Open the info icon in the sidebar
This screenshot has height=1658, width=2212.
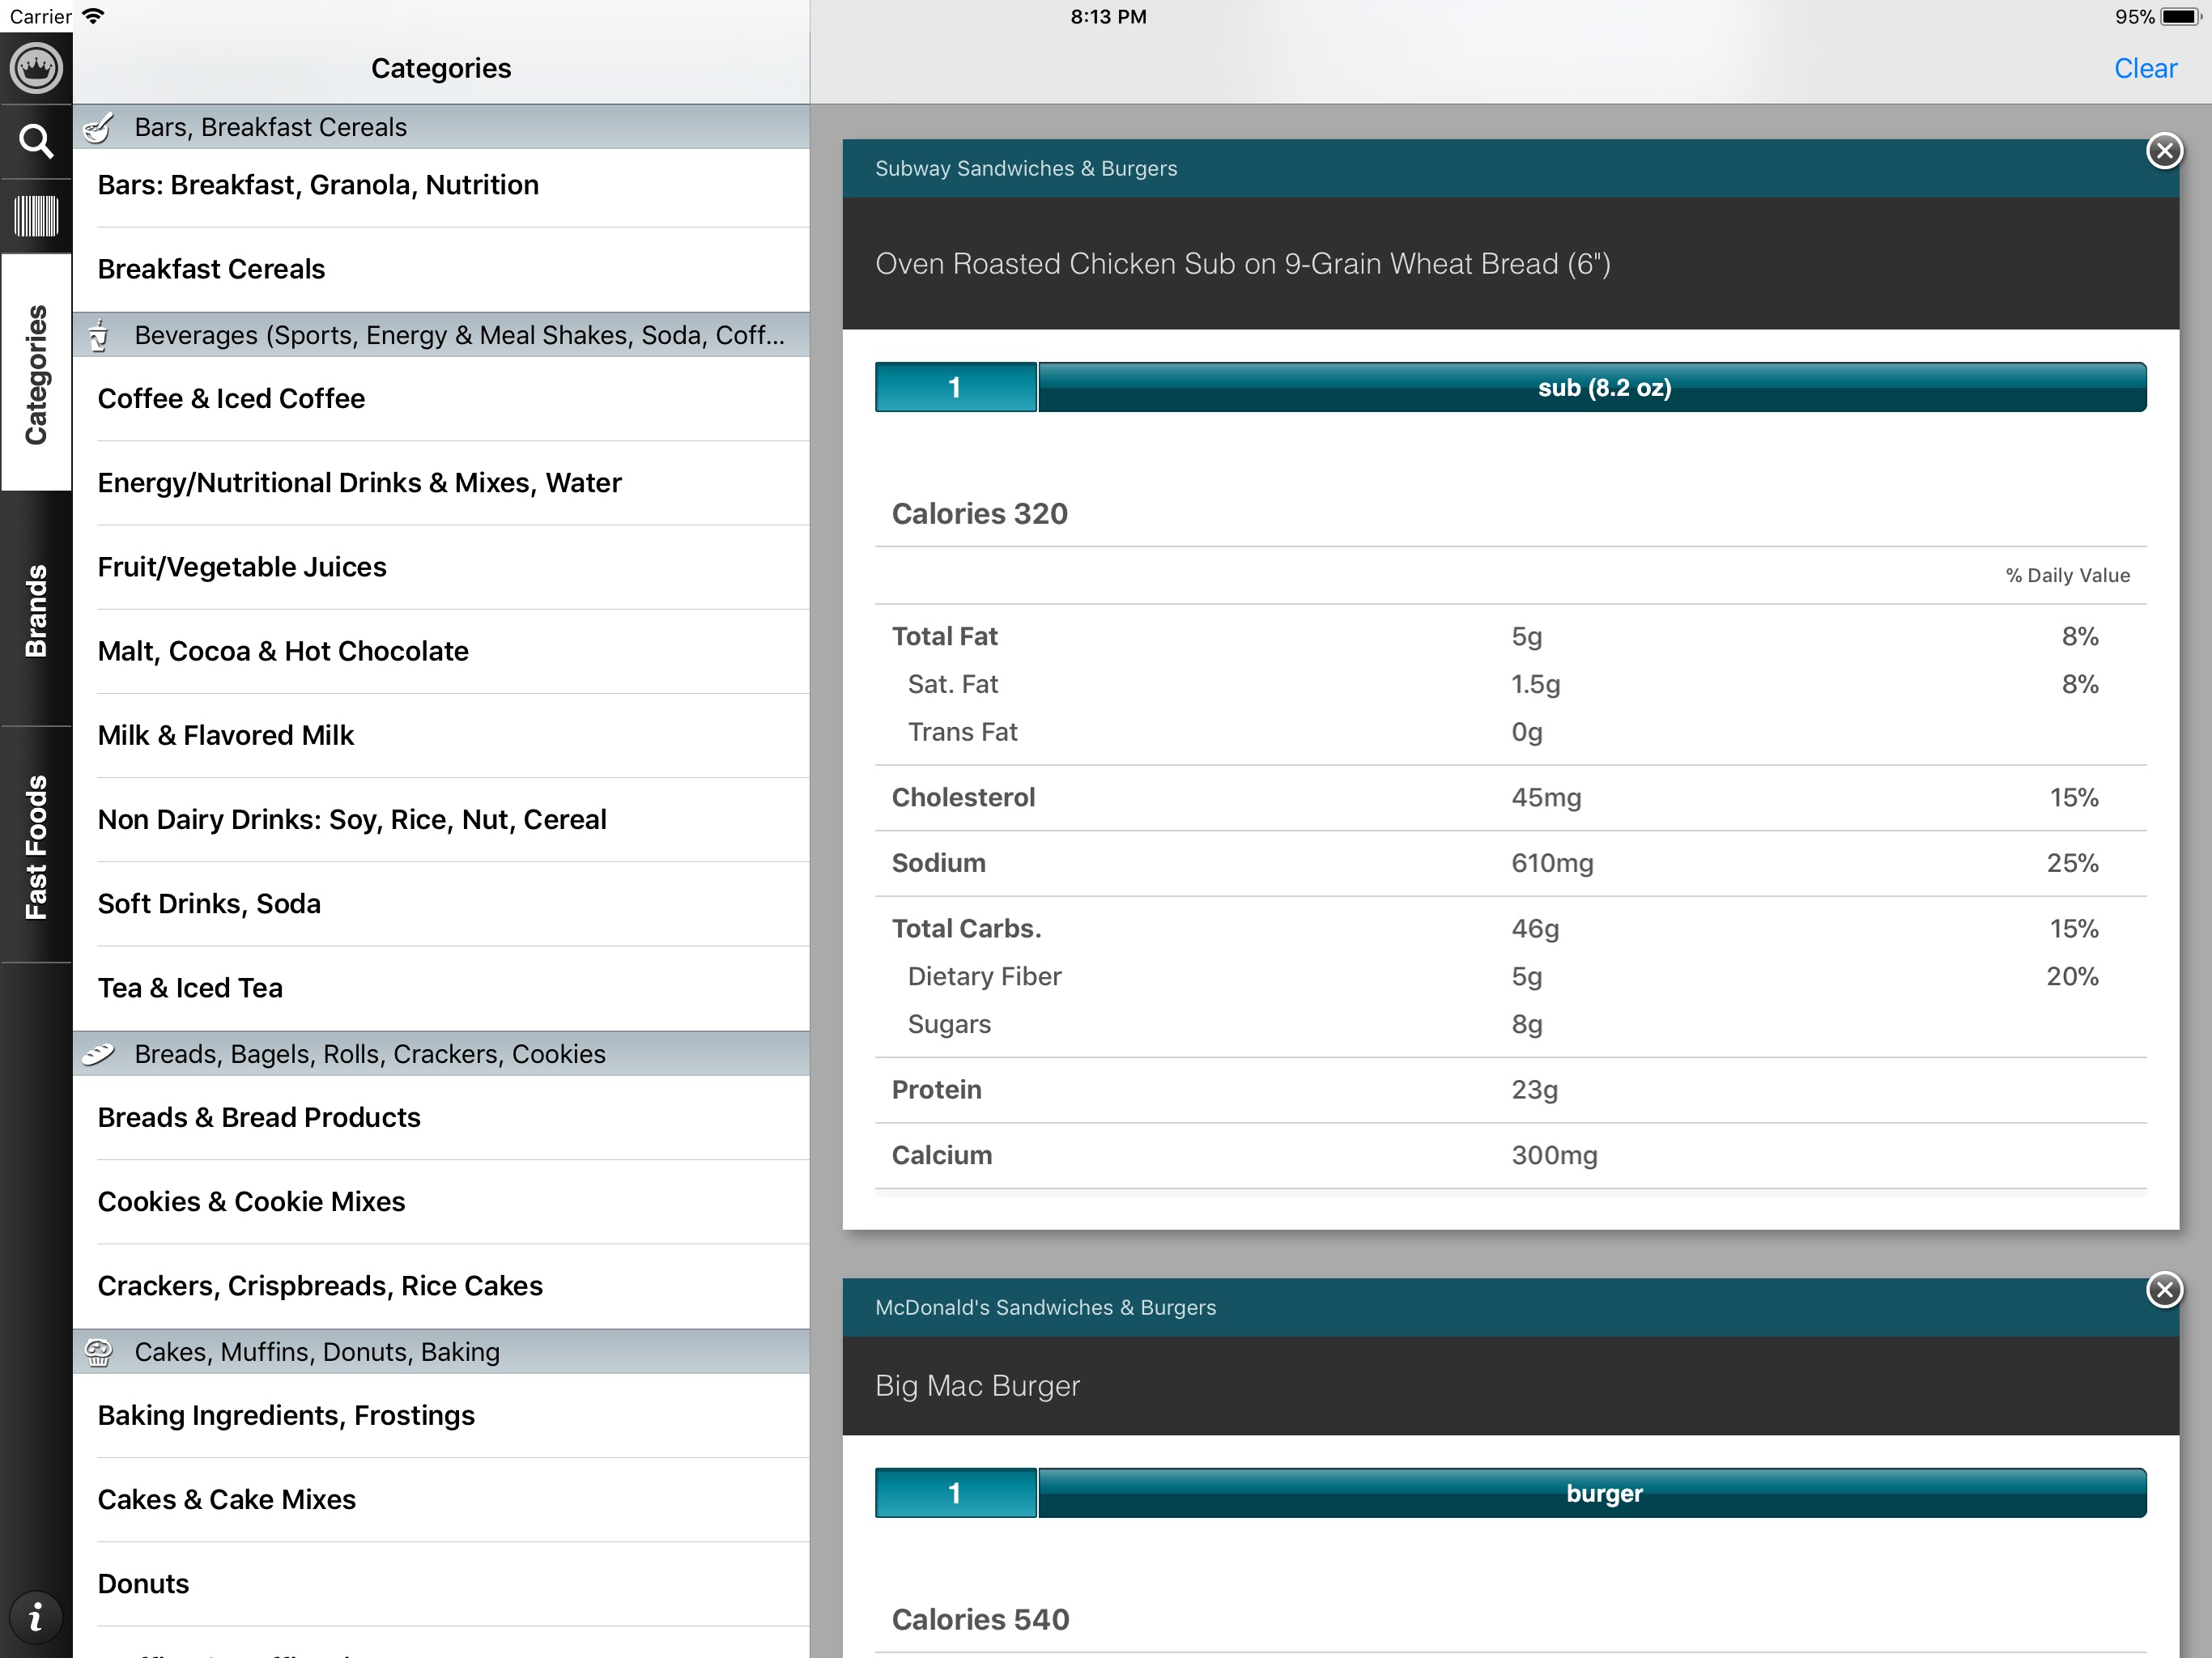[36, 1617]
